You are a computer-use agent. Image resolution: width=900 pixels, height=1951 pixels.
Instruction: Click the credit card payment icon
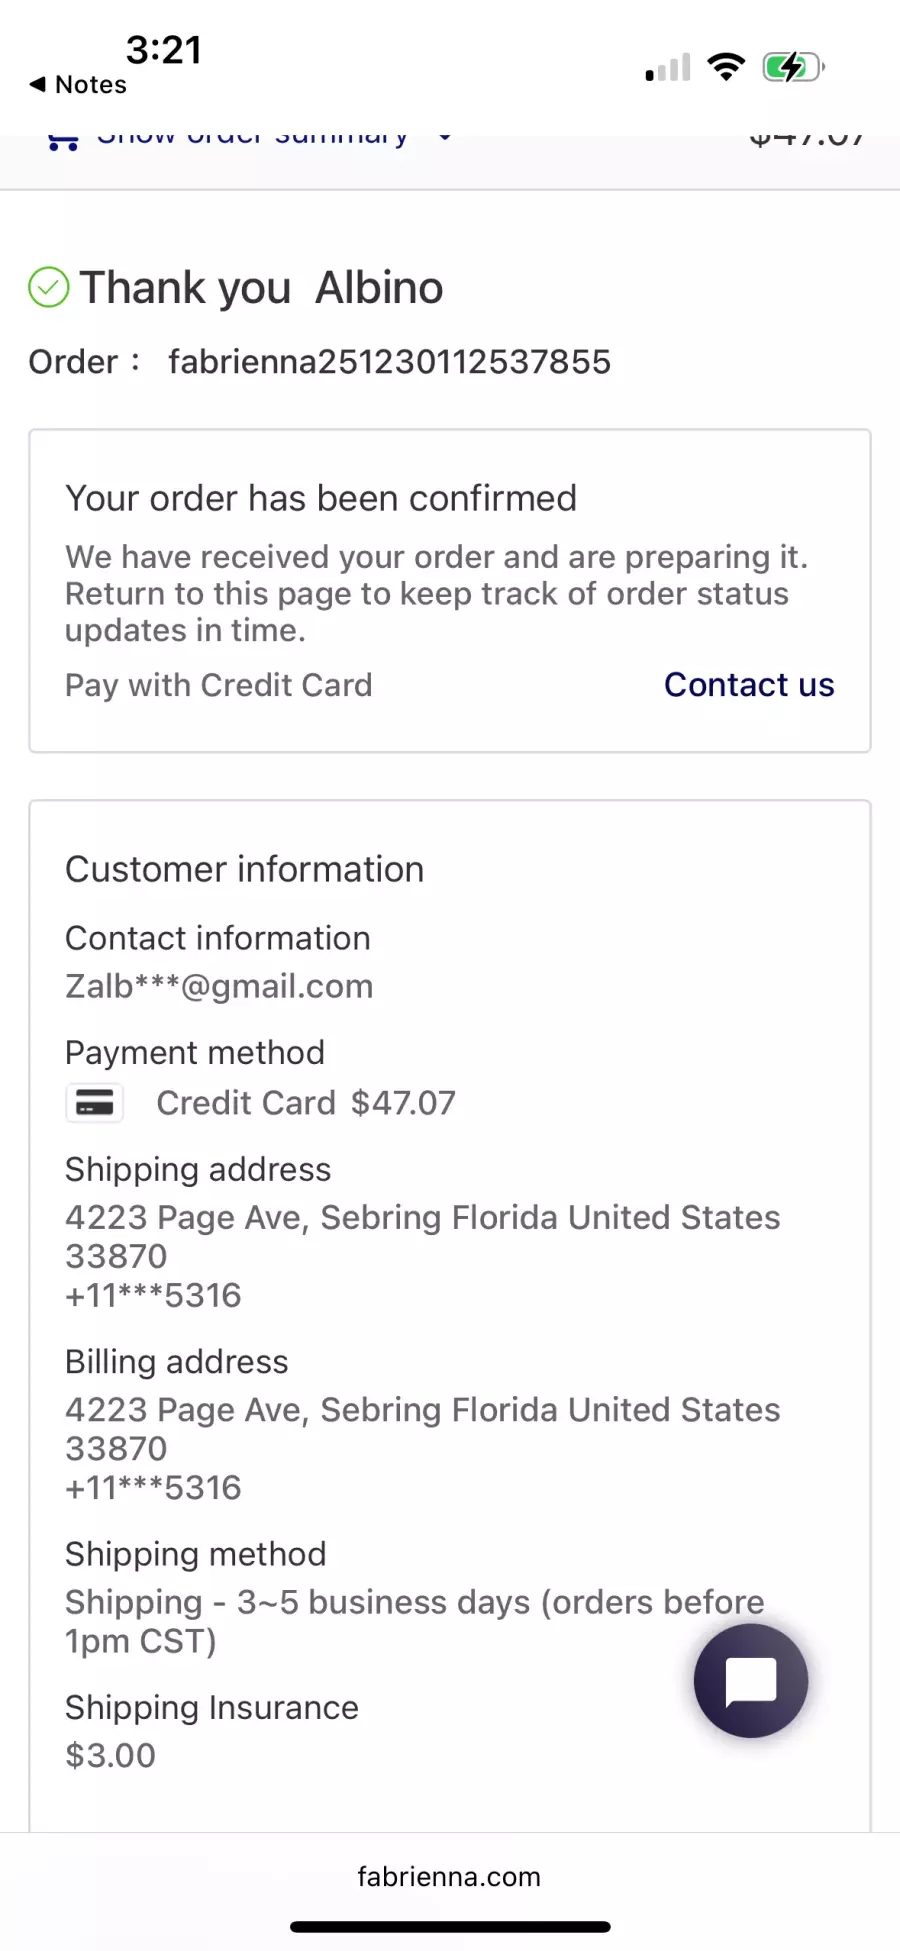tap(95, 1103)
